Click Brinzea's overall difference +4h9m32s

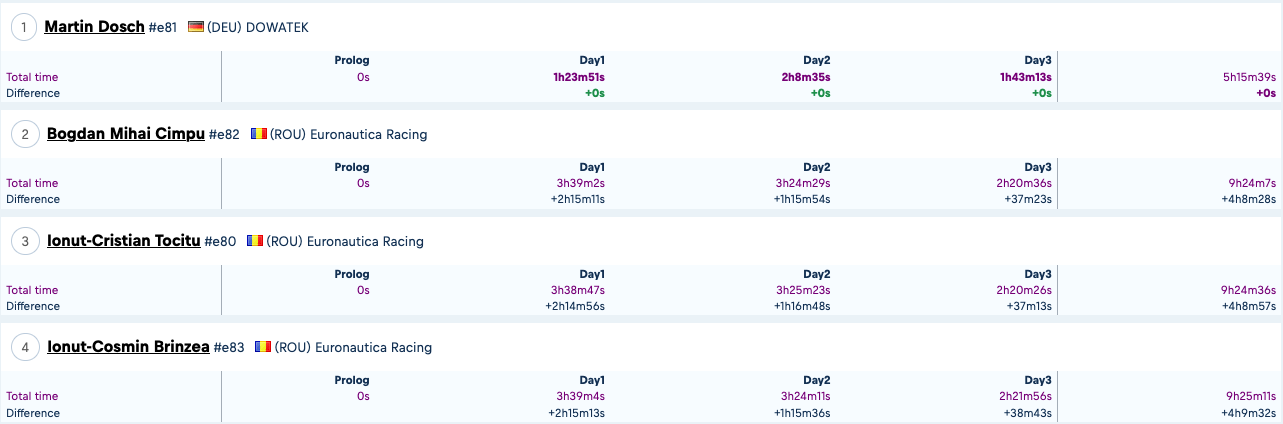coord(1251,413)
